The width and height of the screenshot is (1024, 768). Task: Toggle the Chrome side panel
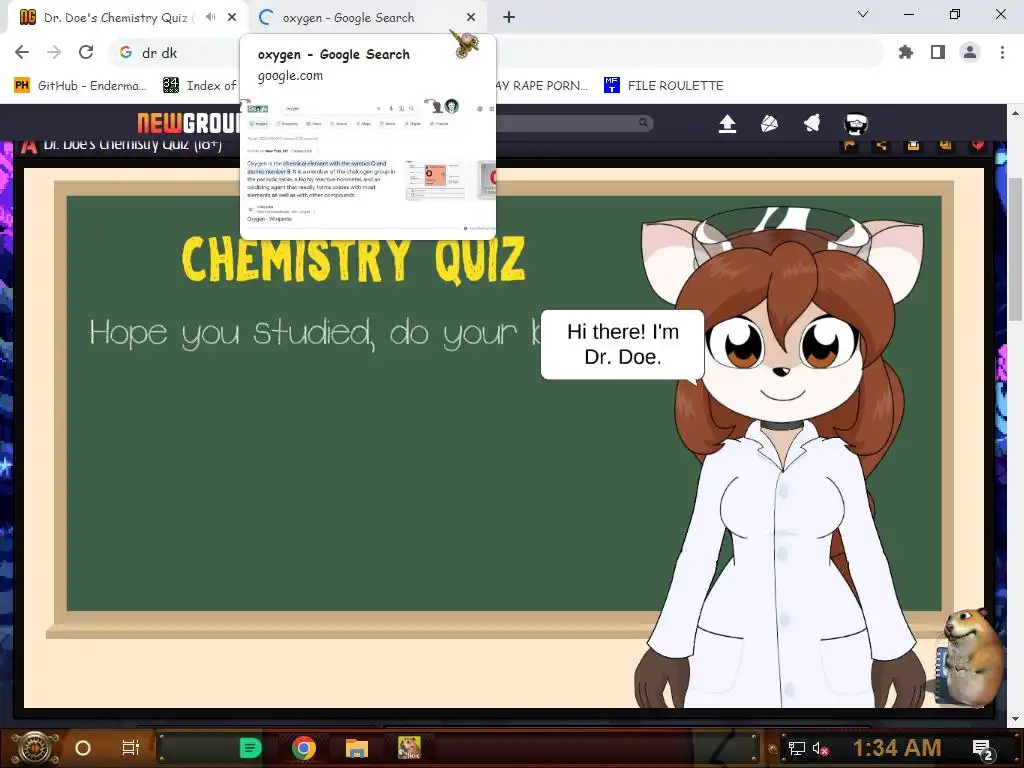tap(938, 52)
